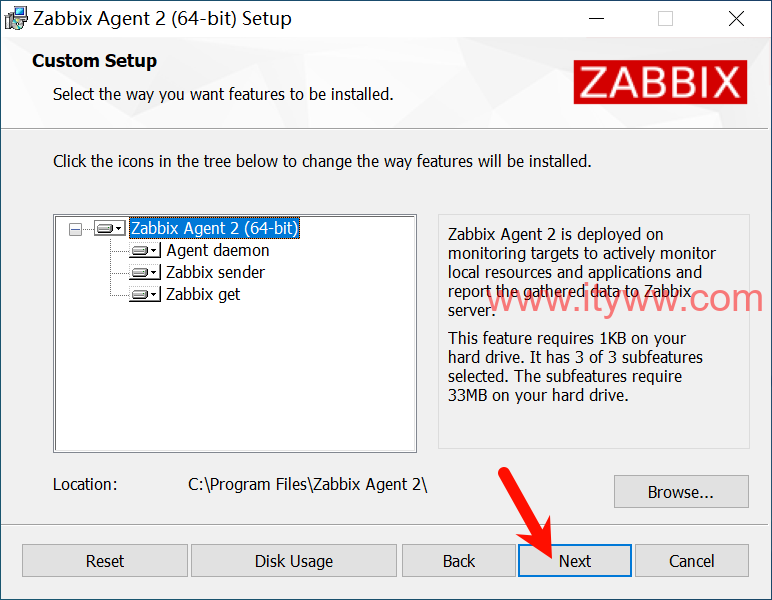The width and height of the screenshot is (772, 600).
Task: Reset the feature selections
Action: point(105,561)
